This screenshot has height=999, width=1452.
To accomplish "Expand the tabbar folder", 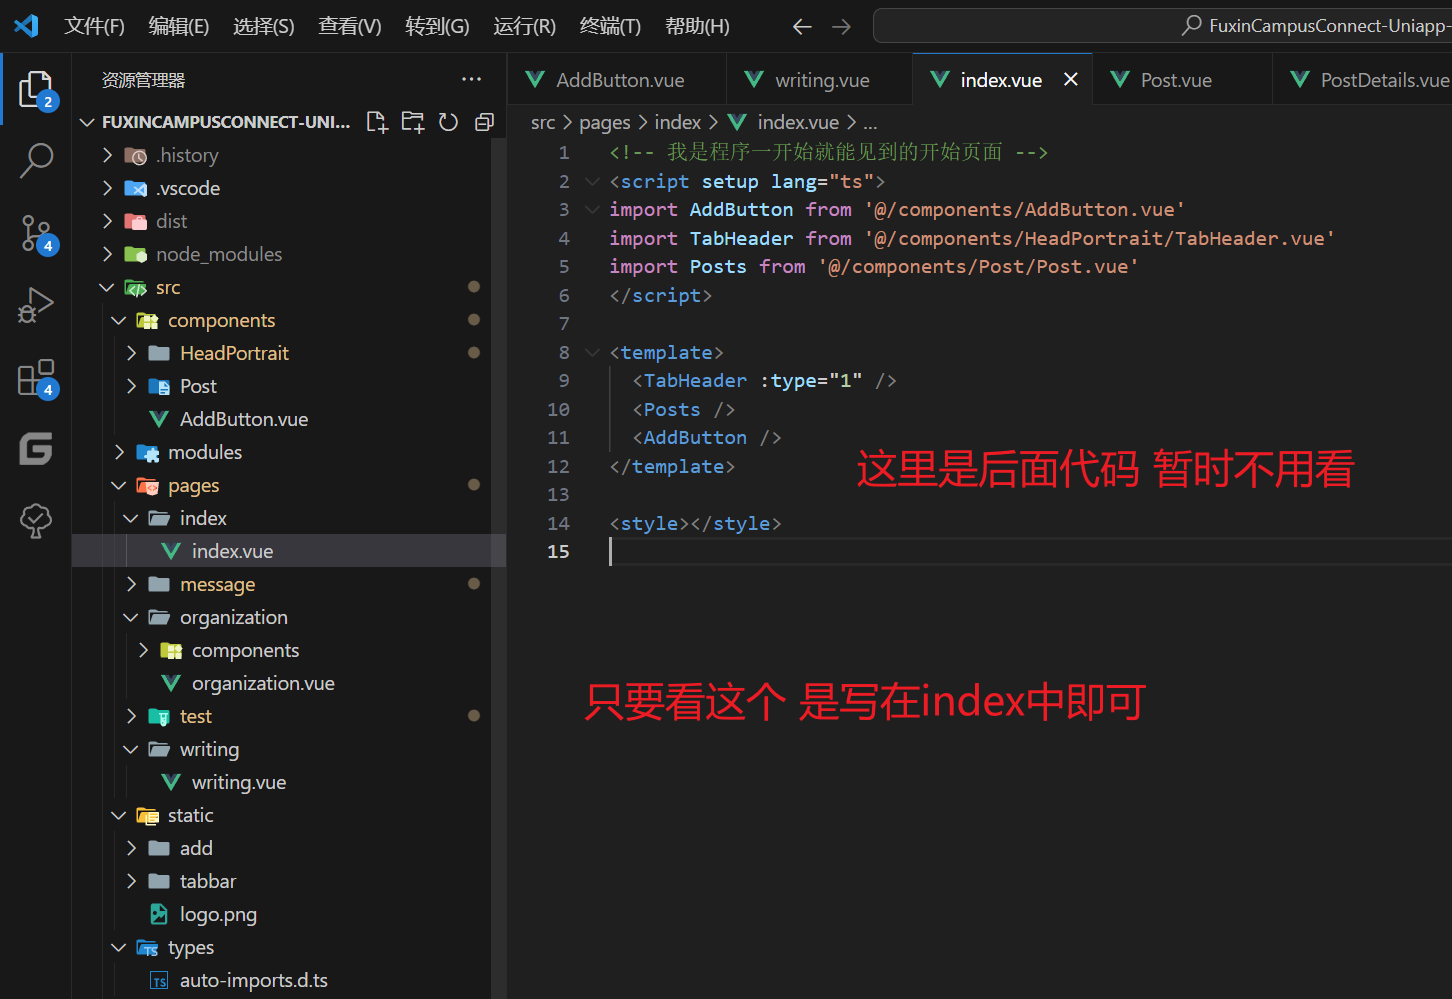I will click(132, 881).
